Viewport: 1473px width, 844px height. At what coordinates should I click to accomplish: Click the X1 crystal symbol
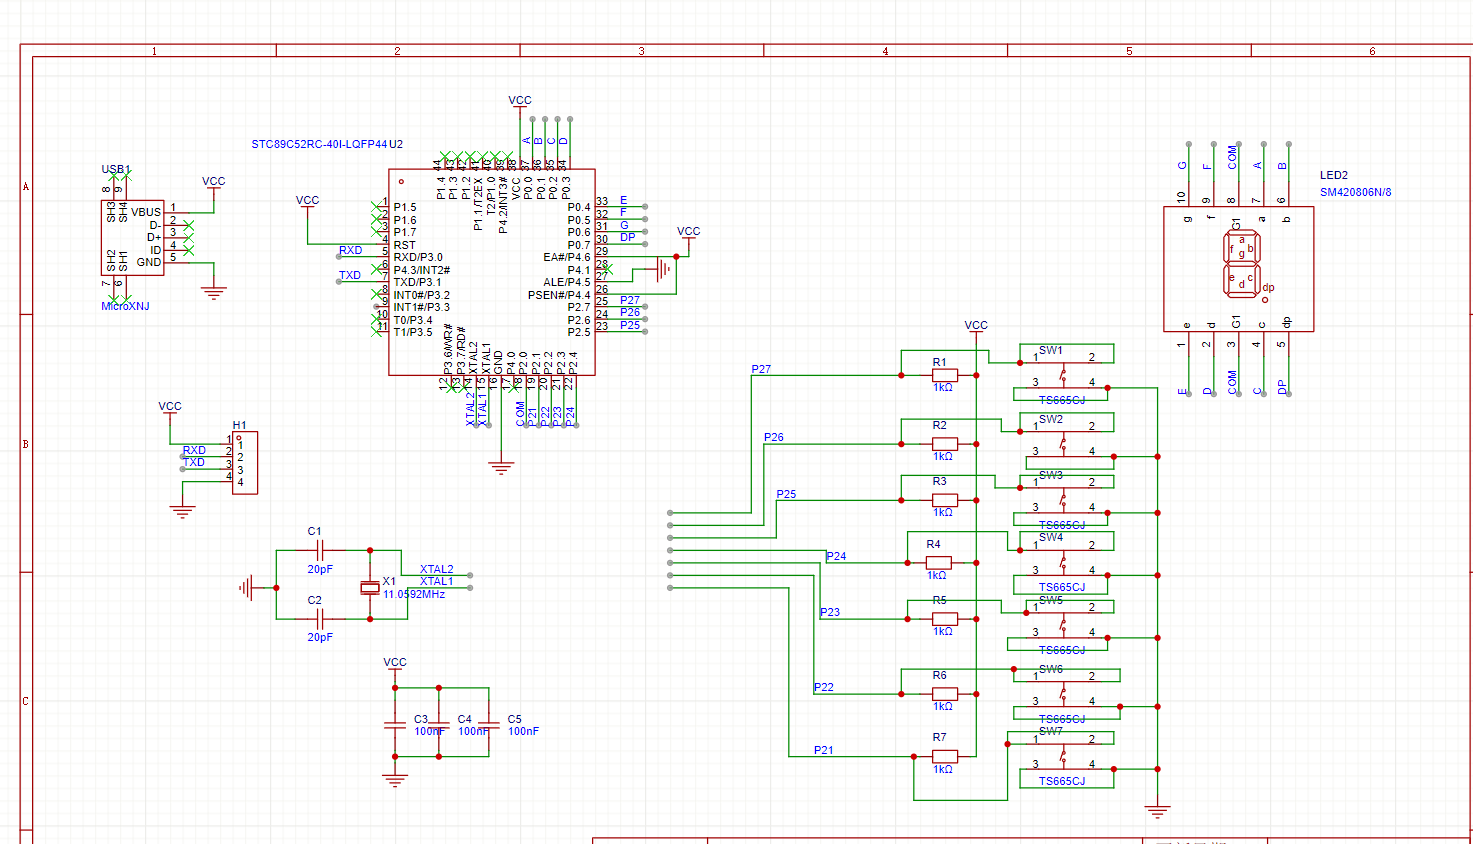370,587
